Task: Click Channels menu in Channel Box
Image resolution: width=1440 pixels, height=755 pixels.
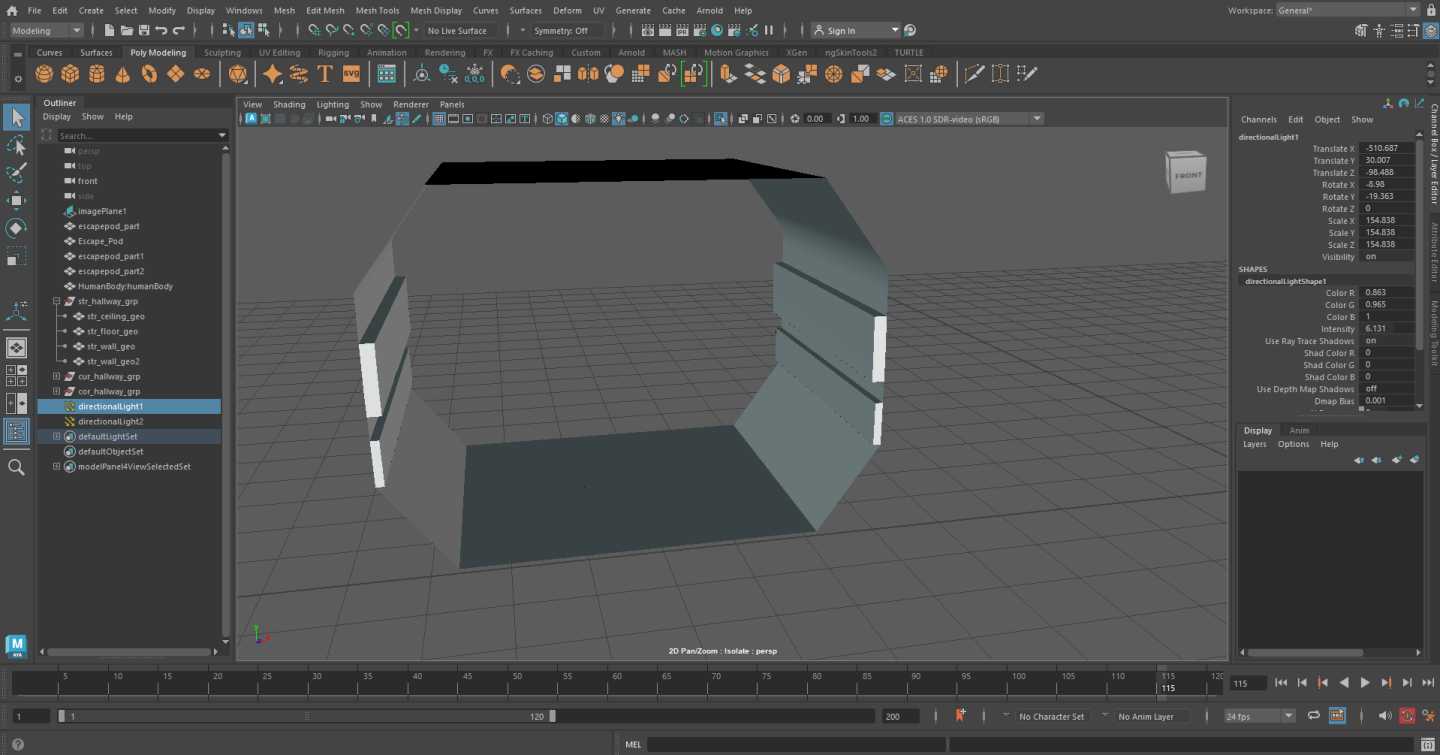Action: (x=1258, y=119)
